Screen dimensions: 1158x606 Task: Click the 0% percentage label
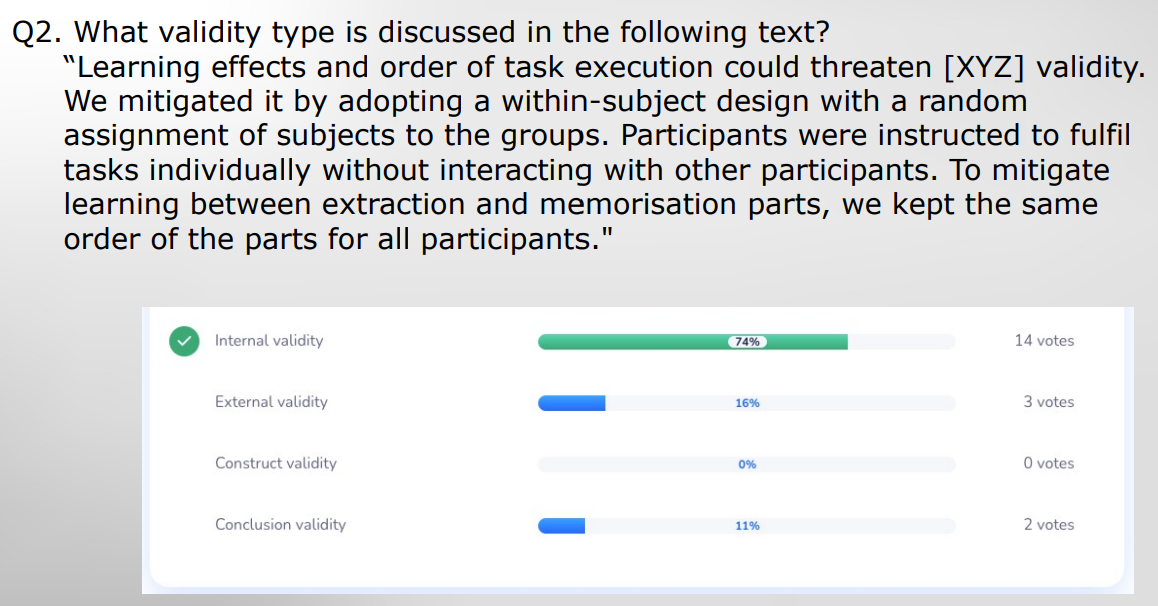click(747, 464)
